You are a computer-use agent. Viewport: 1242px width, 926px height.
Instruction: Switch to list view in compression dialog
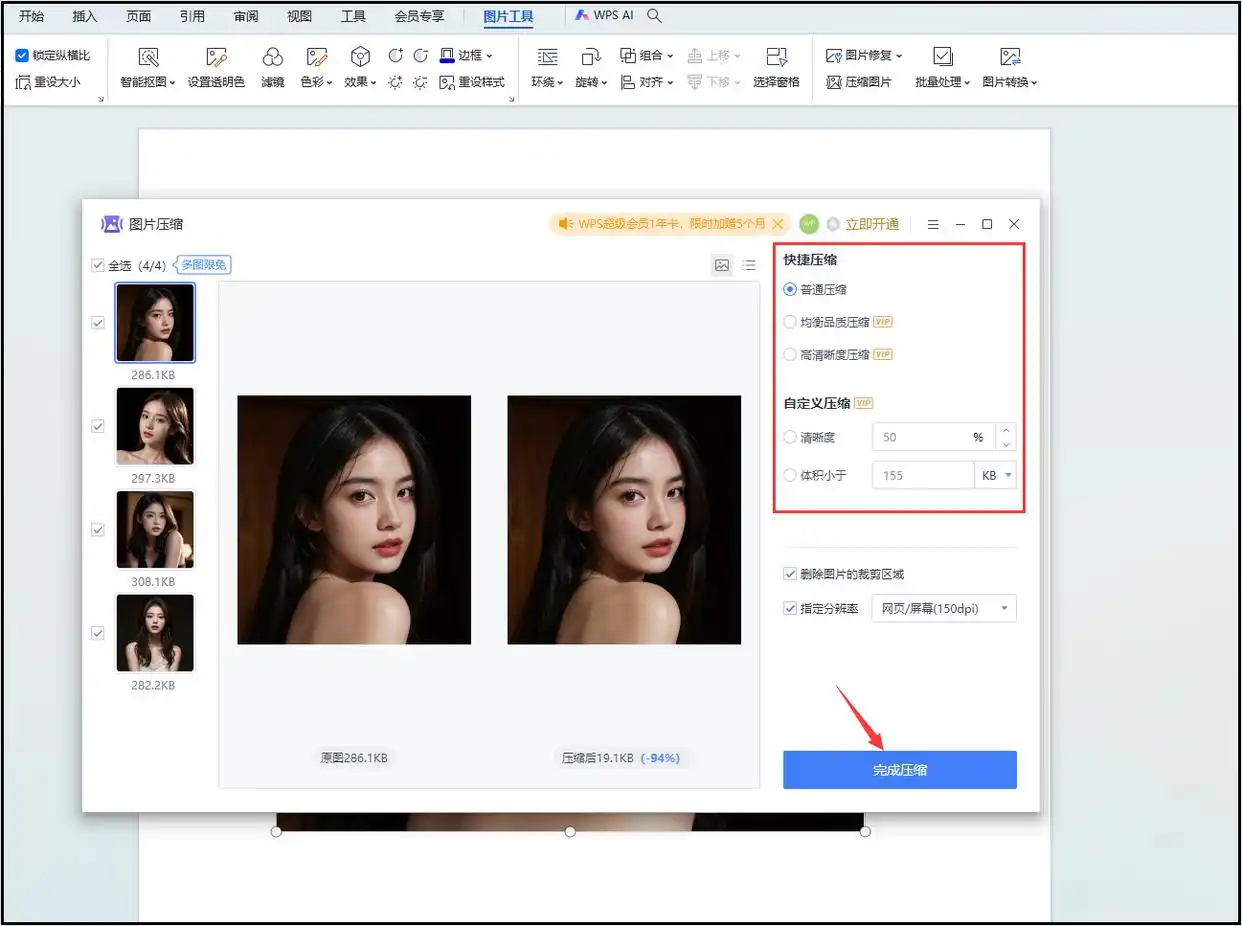click(x=749, y=265)
